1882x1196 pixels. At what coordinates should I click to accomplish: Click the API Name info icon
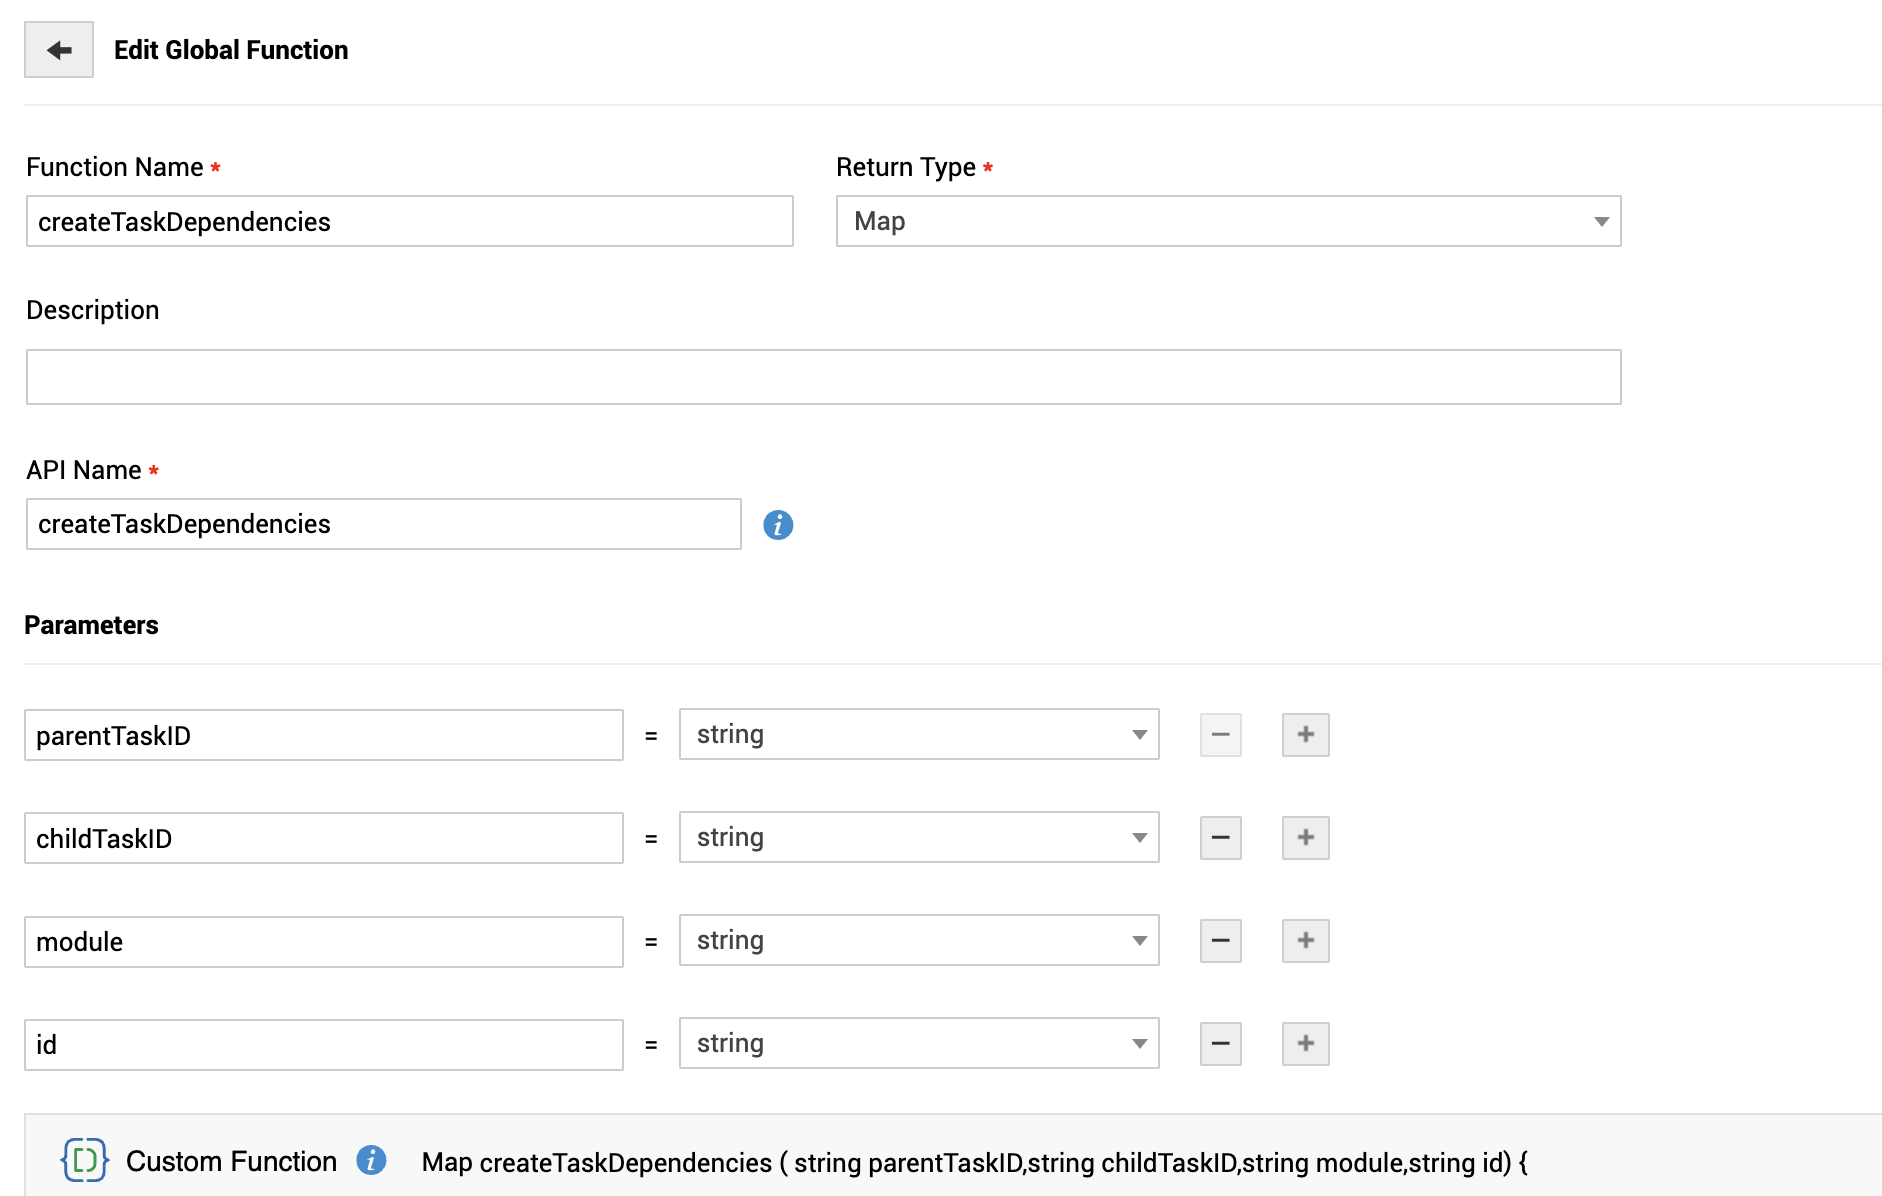coord(778,525)
